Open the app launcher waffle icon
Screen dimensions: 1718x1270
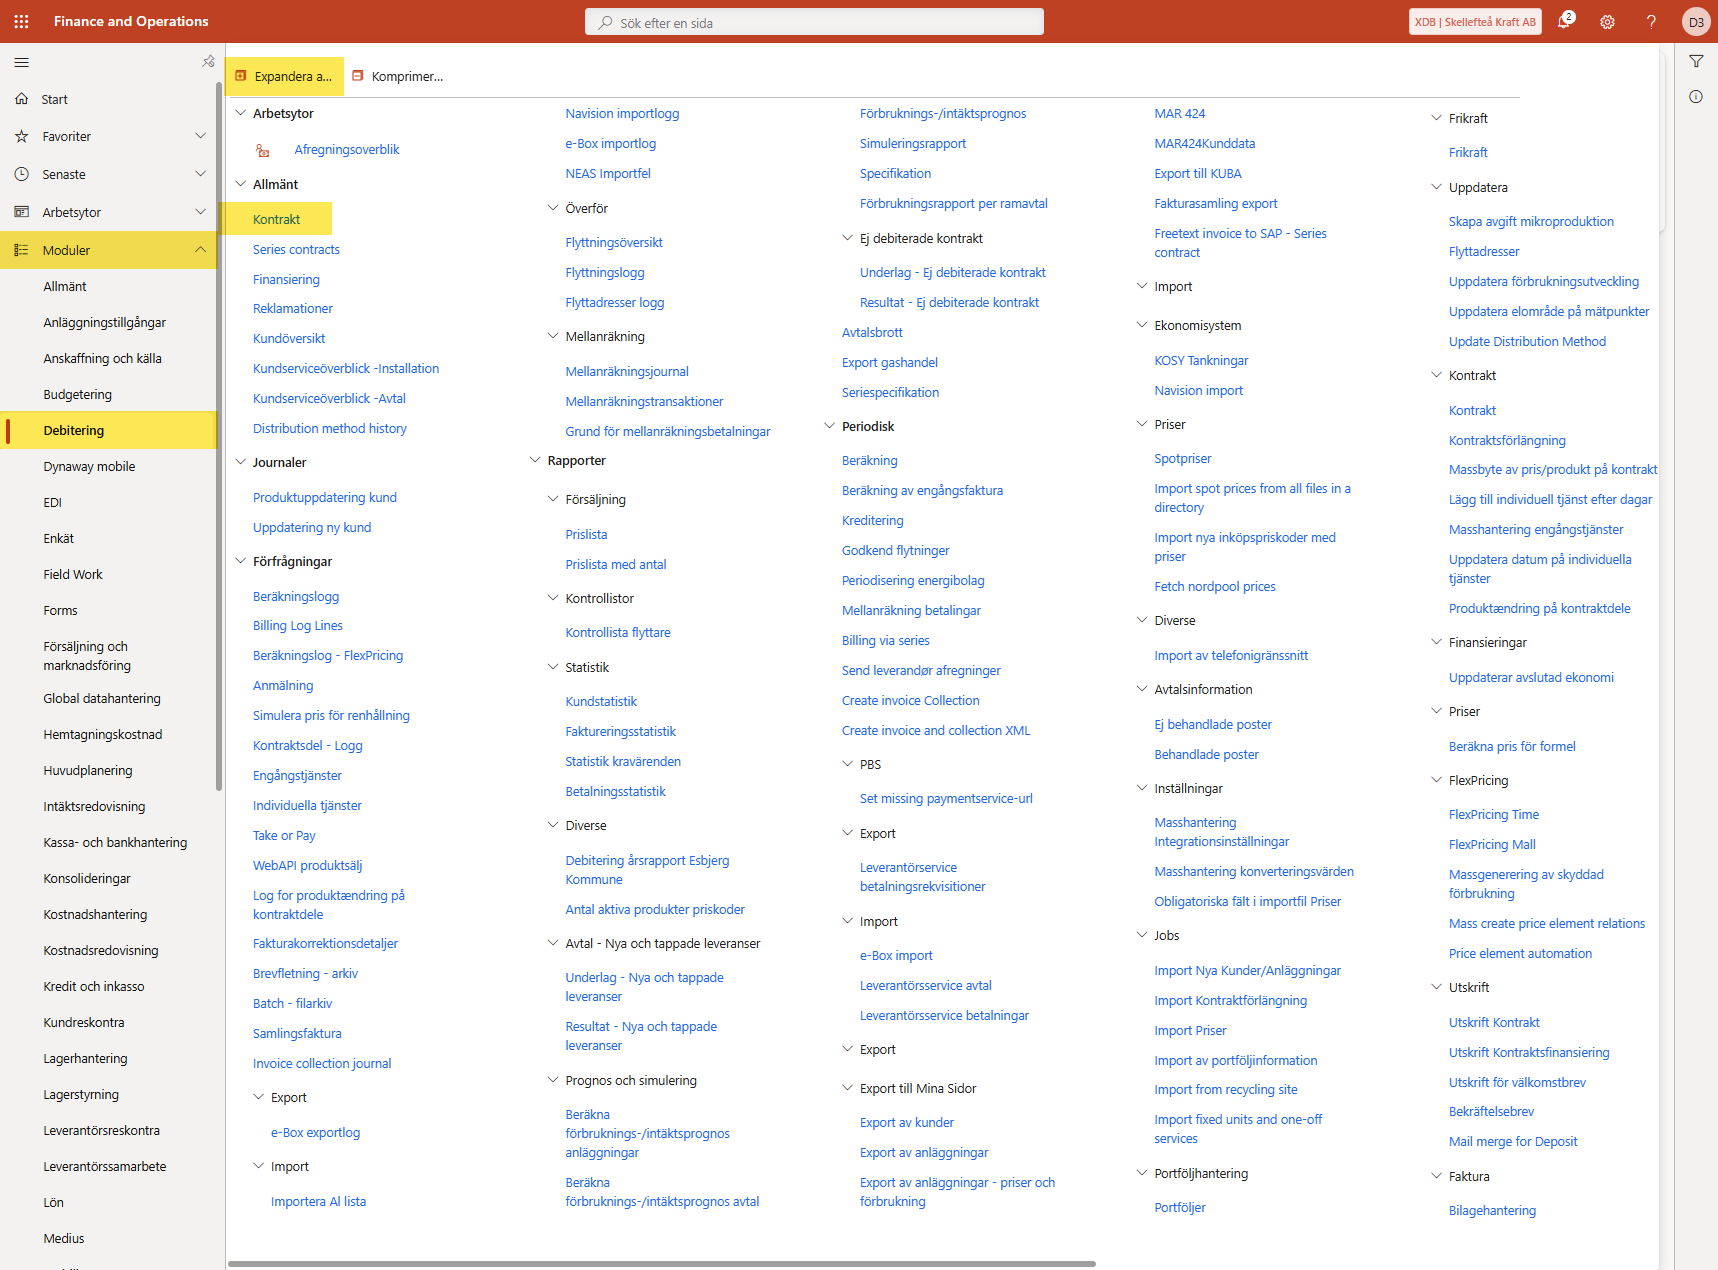coord(21,21)
